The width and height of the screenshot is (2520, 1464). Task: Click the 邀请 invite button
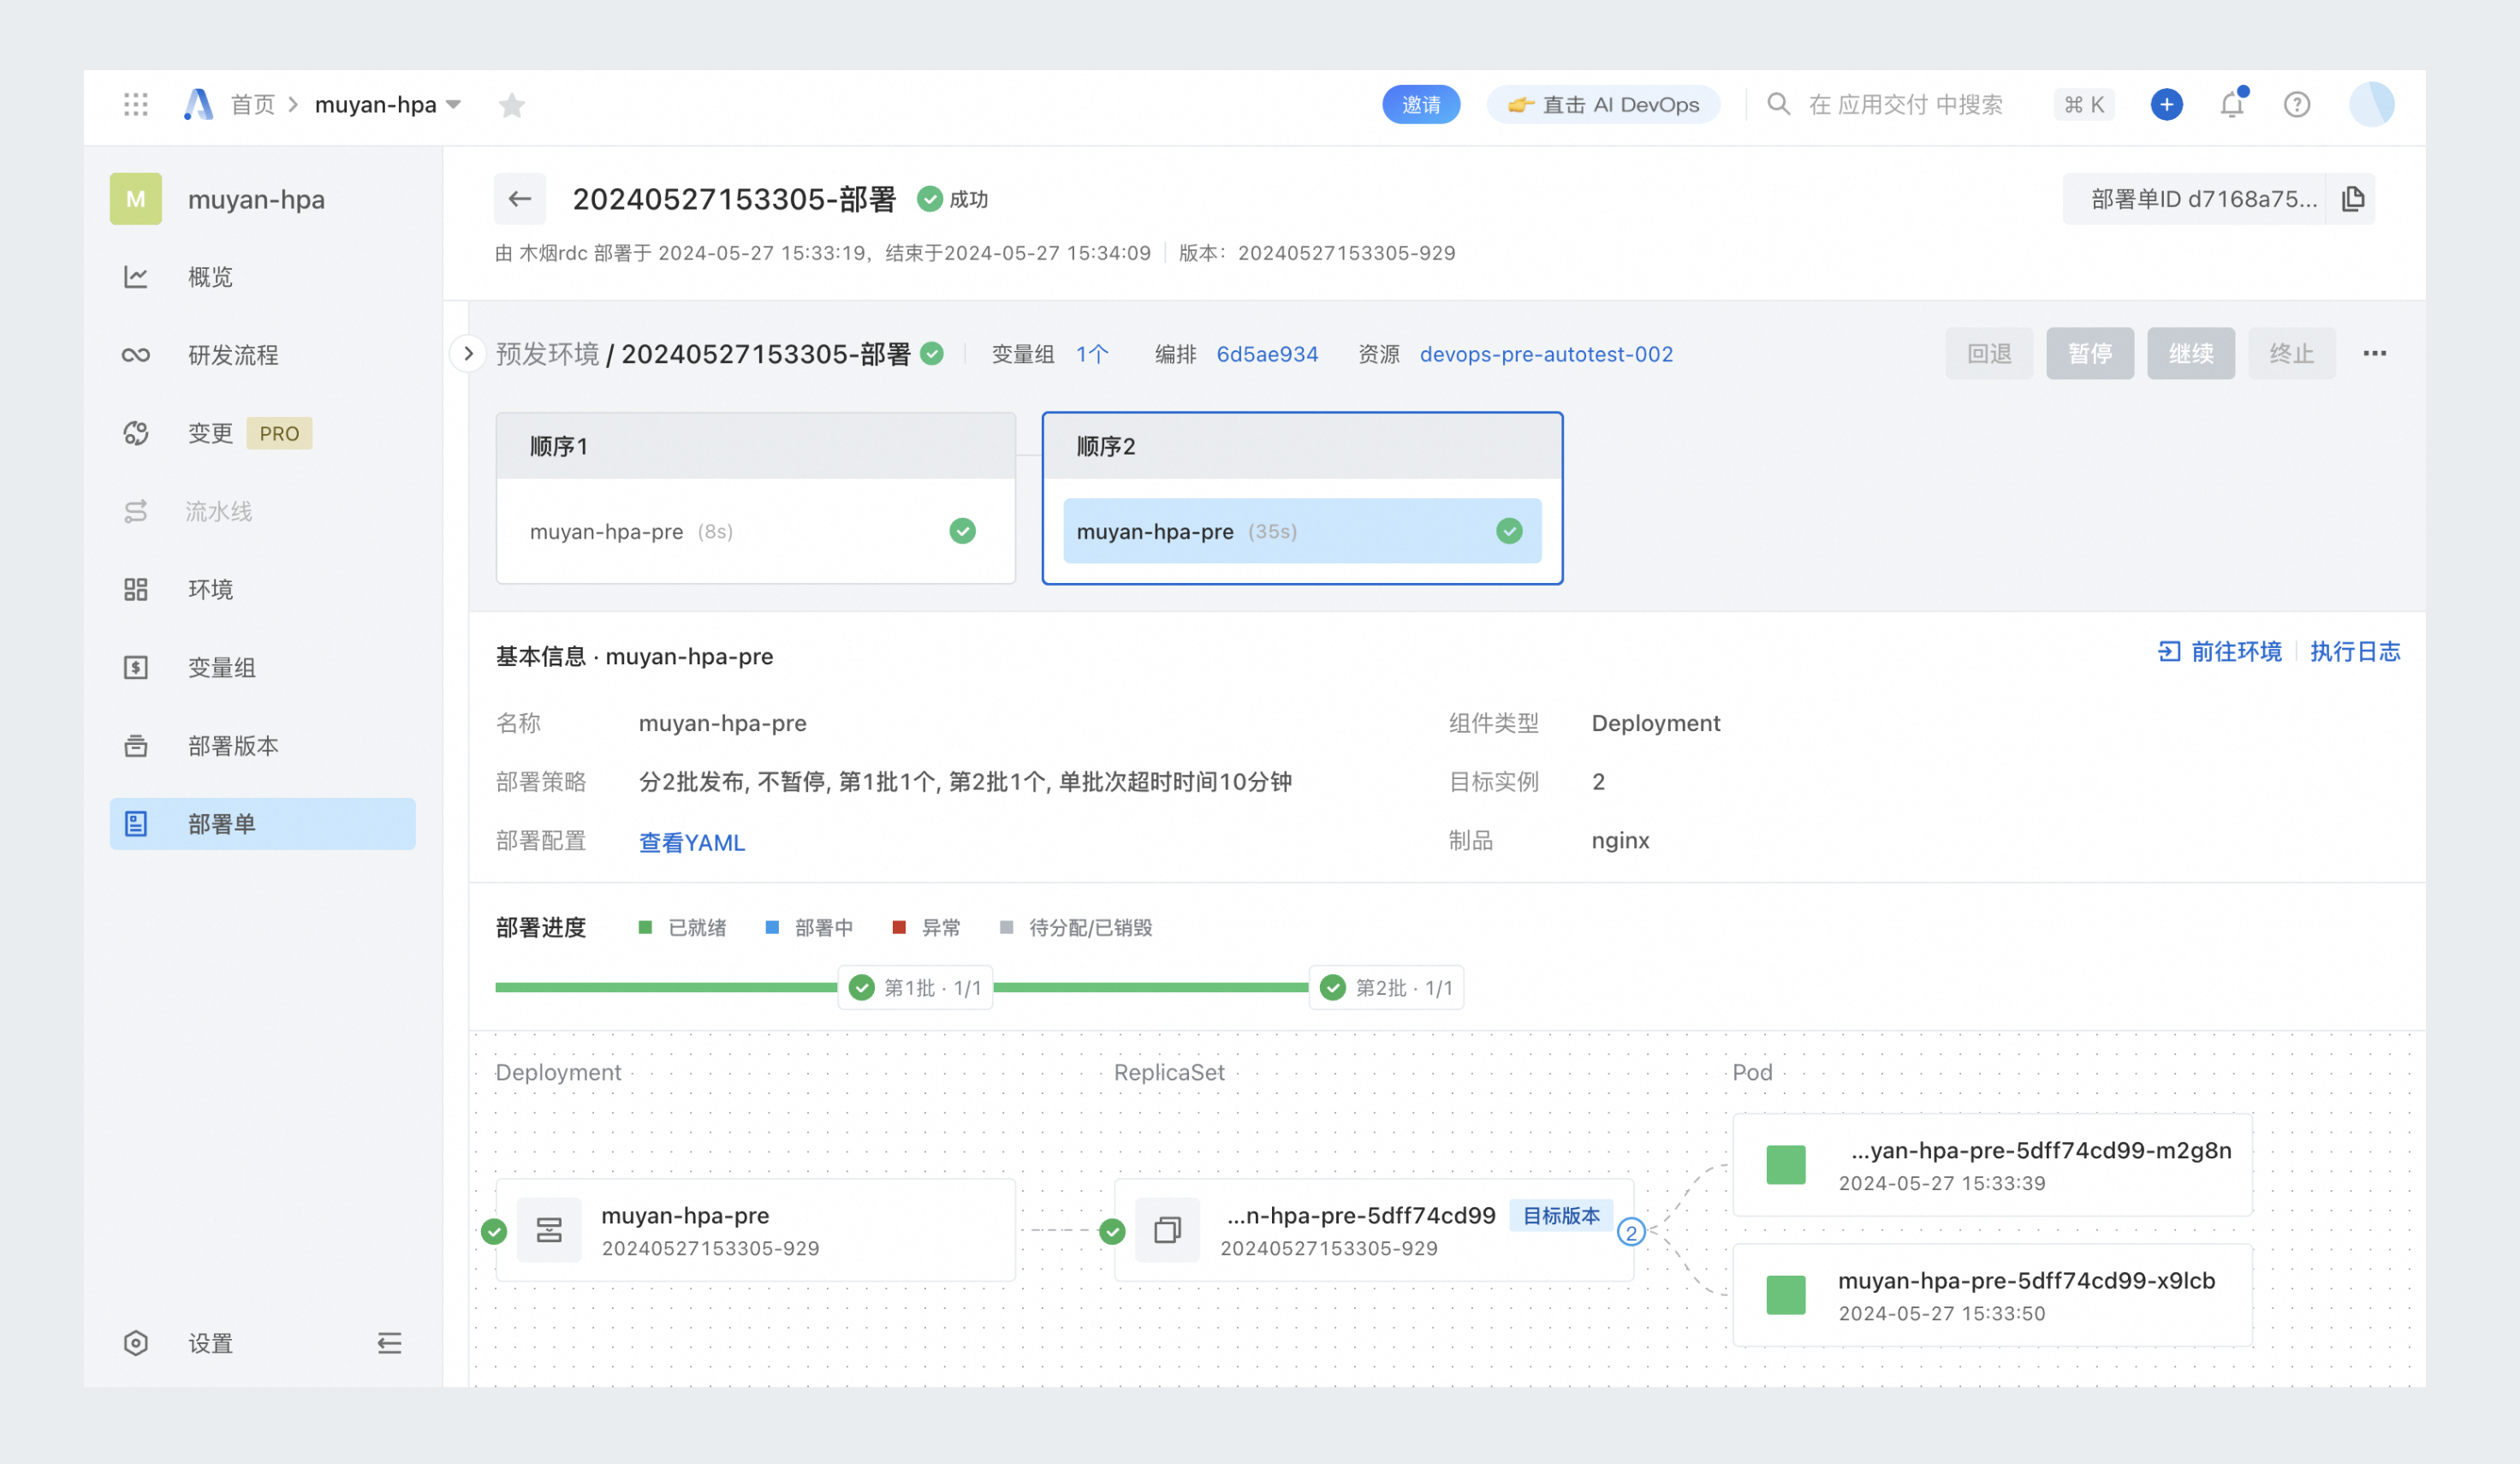1421,104
